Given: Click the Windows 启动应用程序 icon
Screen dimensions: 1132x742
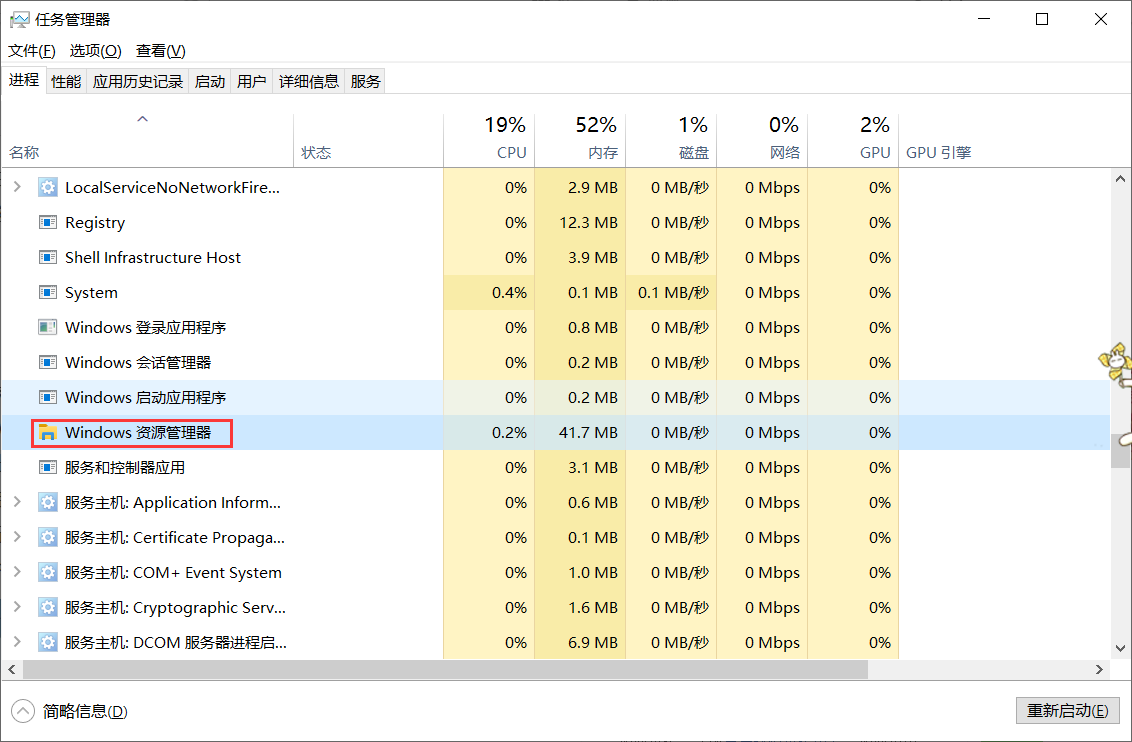Looking at the screenshot, I should (48, 398).
